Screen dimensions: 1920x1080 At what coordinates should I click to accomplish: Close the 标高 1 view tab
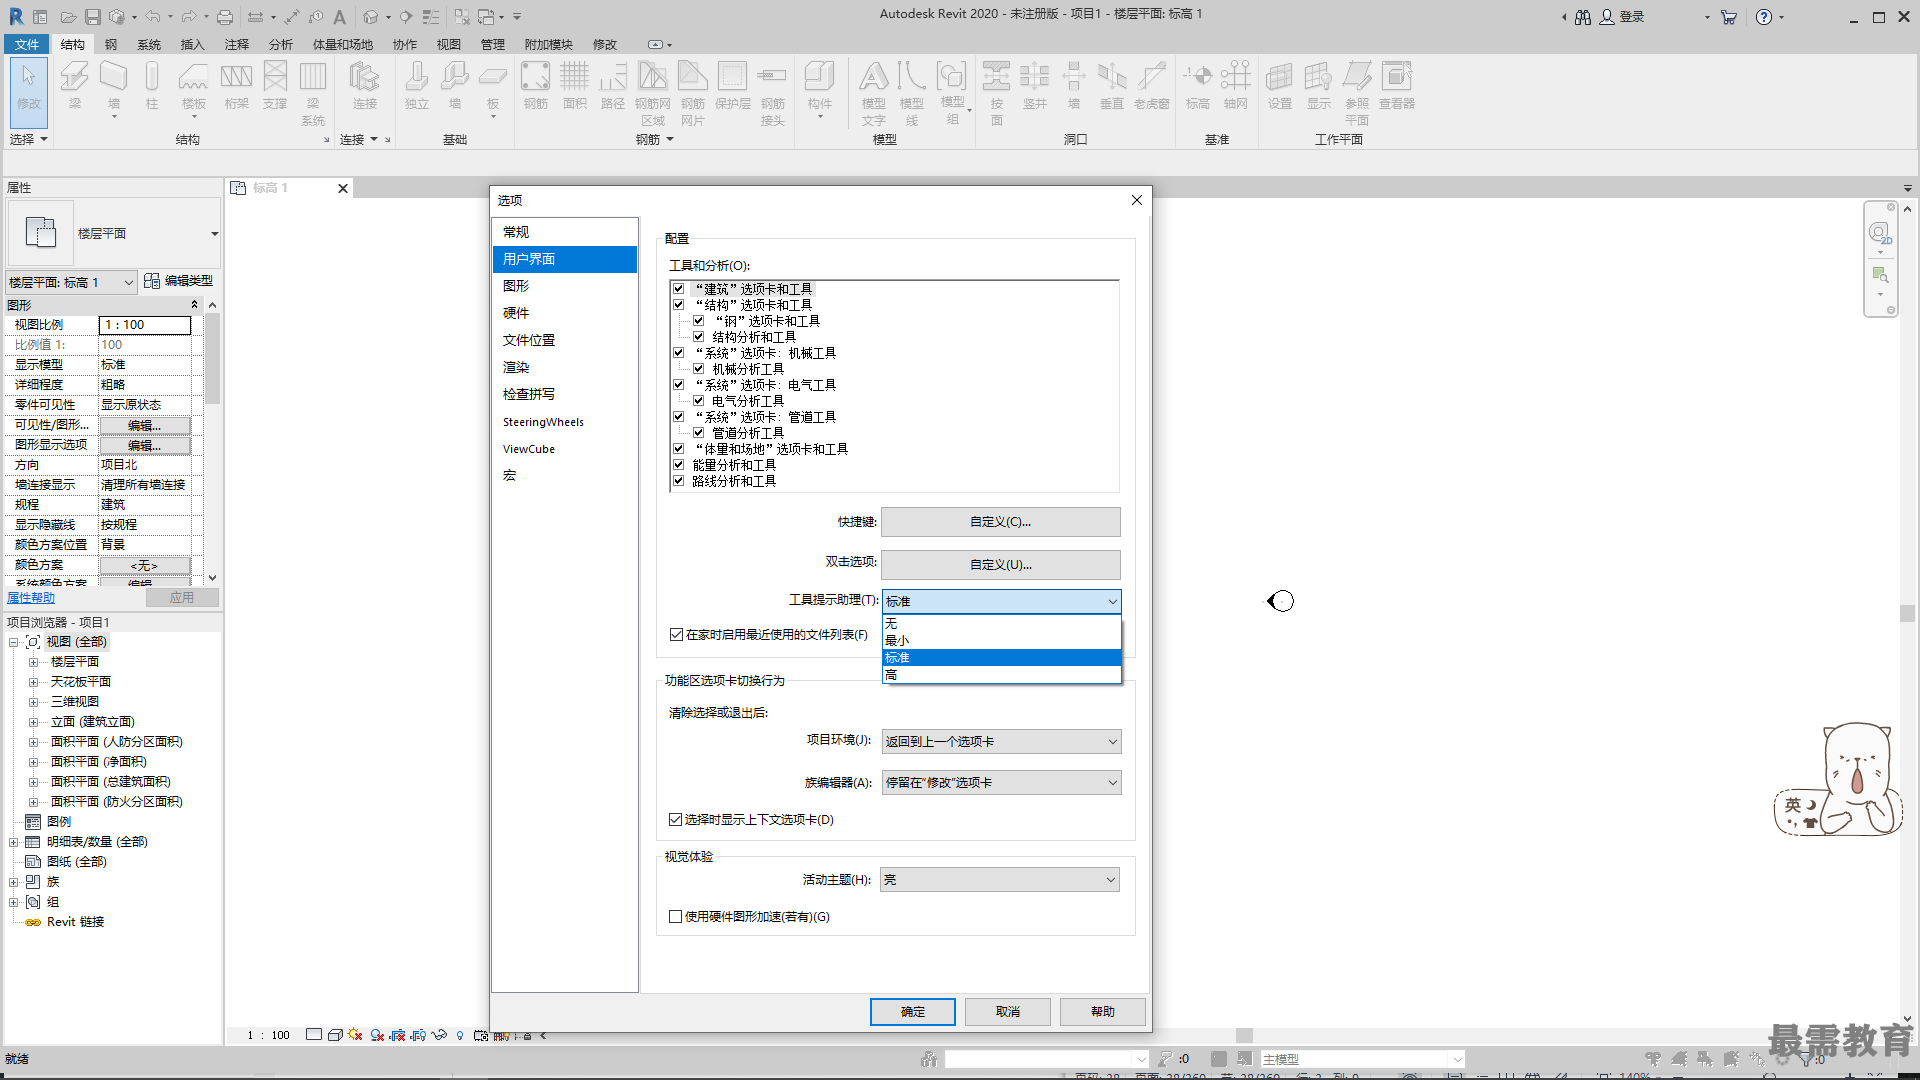click(343, 188)
